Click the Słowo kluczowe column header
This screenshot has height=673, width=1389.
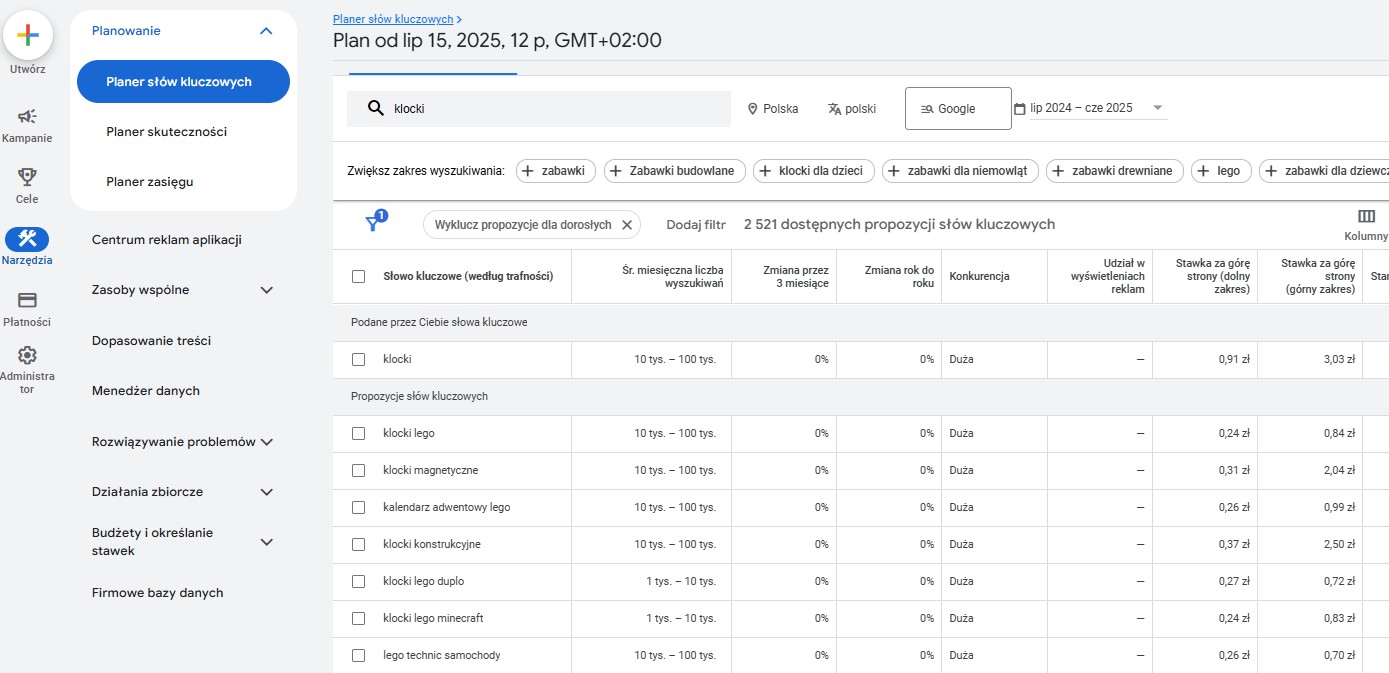(468, 276)
